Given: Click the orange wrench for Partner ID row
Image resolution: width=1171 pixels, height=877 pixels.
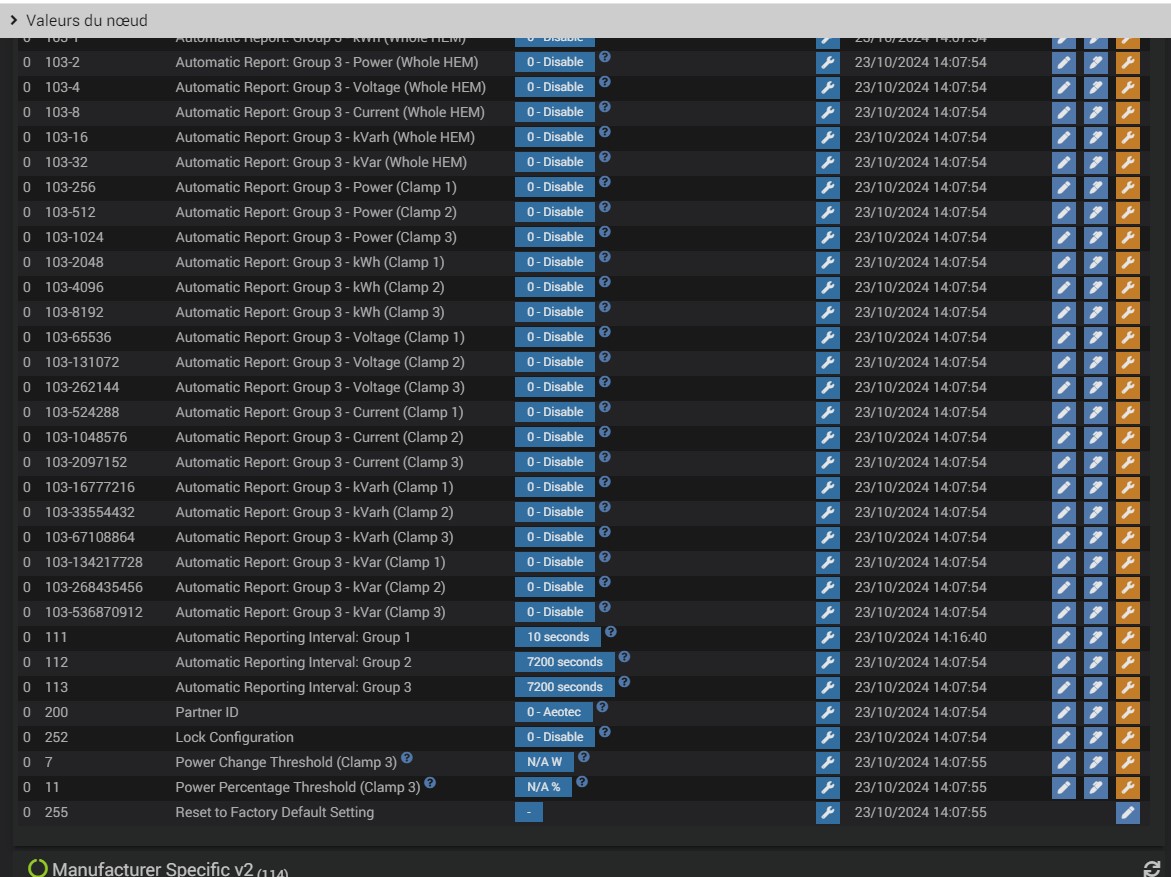Looking at the screenshot, I should (x=1128, y=713).
